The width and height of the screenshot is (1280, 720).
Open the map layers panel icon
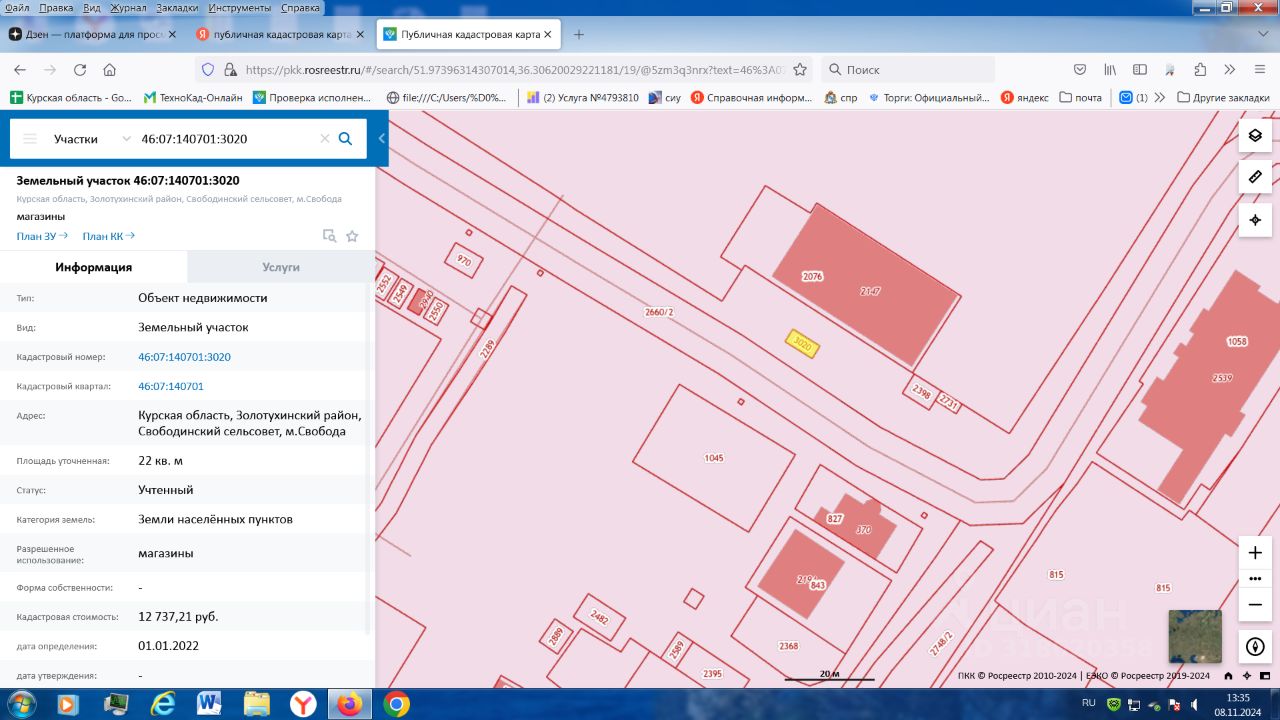1255,135
